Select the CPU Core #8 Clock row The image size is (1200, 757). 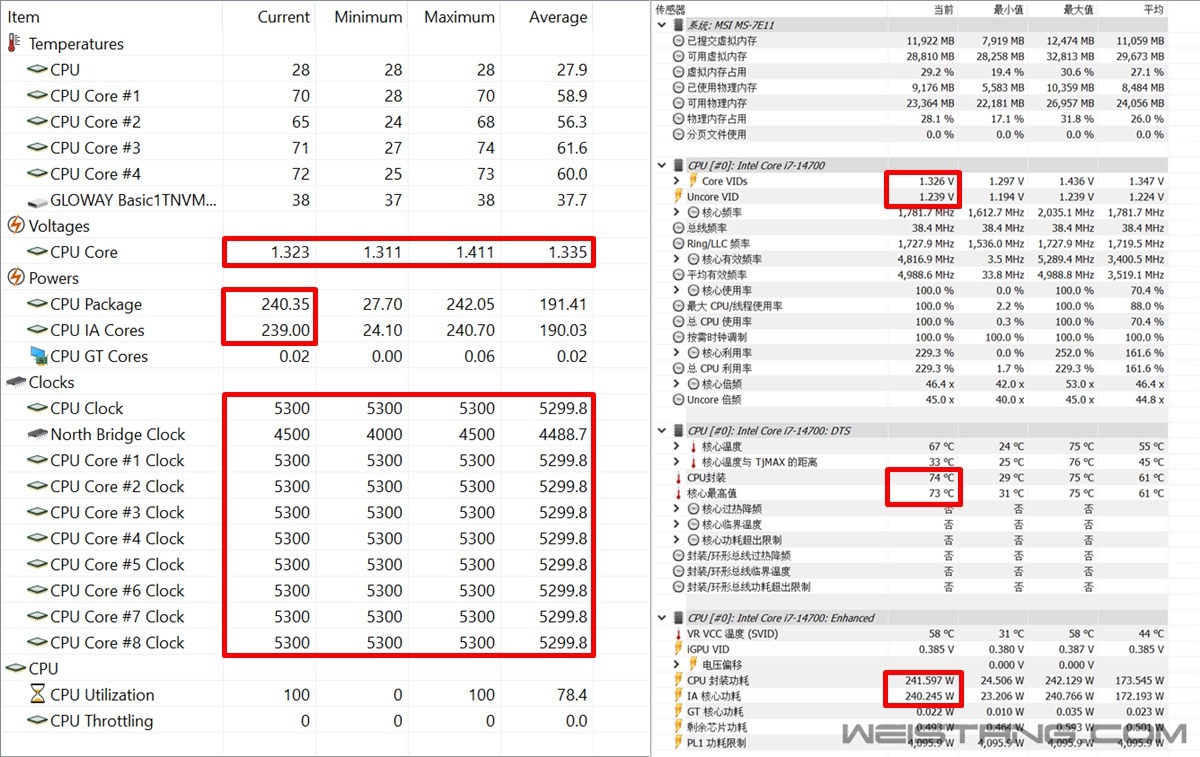click(x=298, y=642)
